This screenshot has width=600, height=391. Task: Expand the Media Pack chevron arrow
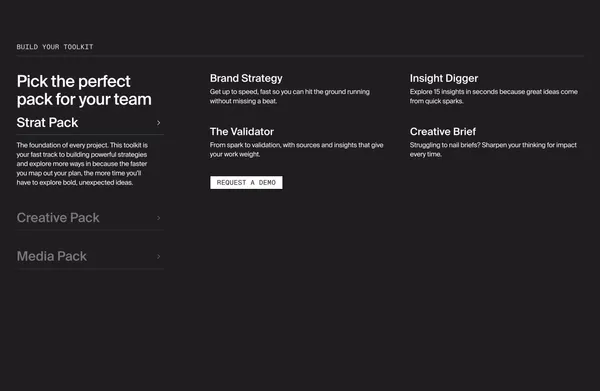click(158, 256)
